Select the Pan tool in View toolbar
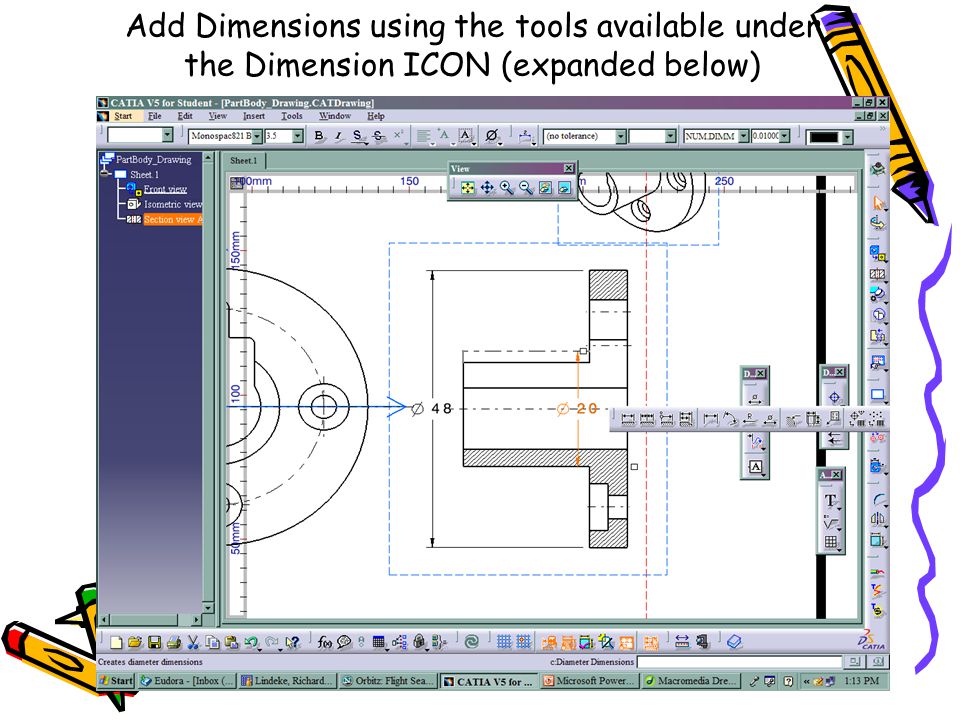This screenshot has height=720, width=960. (487, 187)
